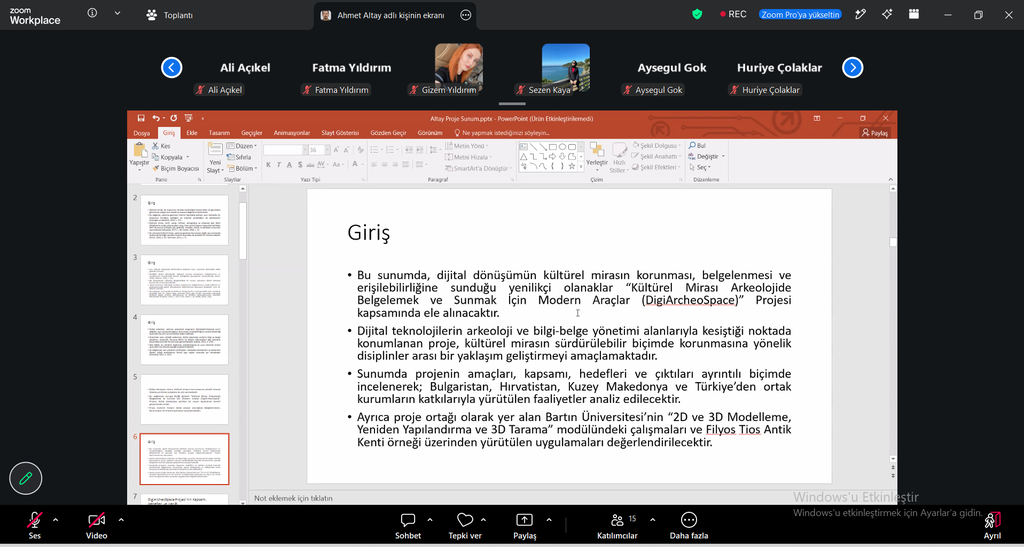Image resolution: width=1024 pixels, height=547 pixels.
Task: Expand chat options arrow next to Sohbet
Action: click(430, 520)
